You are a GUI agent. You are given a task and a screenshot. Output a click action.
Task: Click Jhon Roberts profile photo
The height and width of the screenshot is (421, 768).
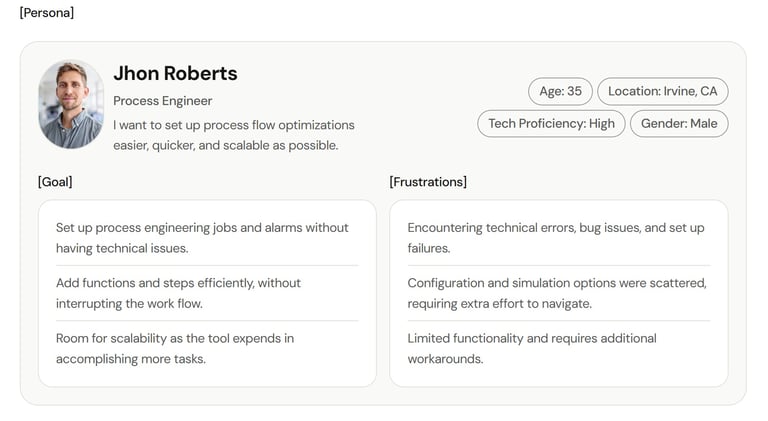coord(71,104)
